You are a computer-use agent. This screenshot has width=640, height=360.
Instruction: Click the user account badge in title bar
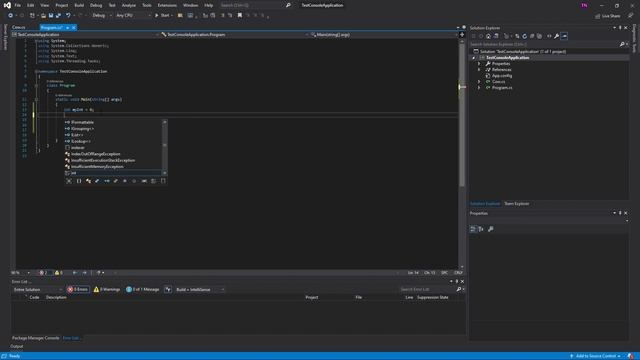[584, 5]
